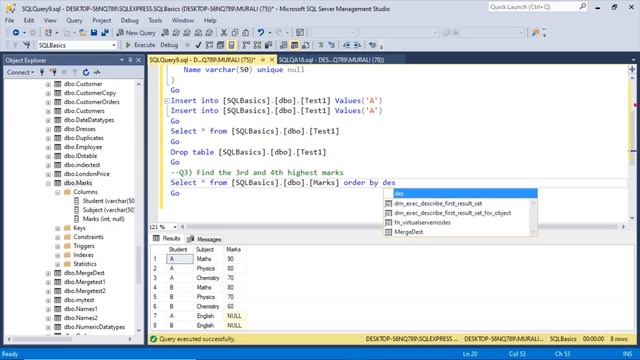The image size is (640, 360).
Task: Select dbo.Employee in Object Explorer
Action: [x=83, y=147]
